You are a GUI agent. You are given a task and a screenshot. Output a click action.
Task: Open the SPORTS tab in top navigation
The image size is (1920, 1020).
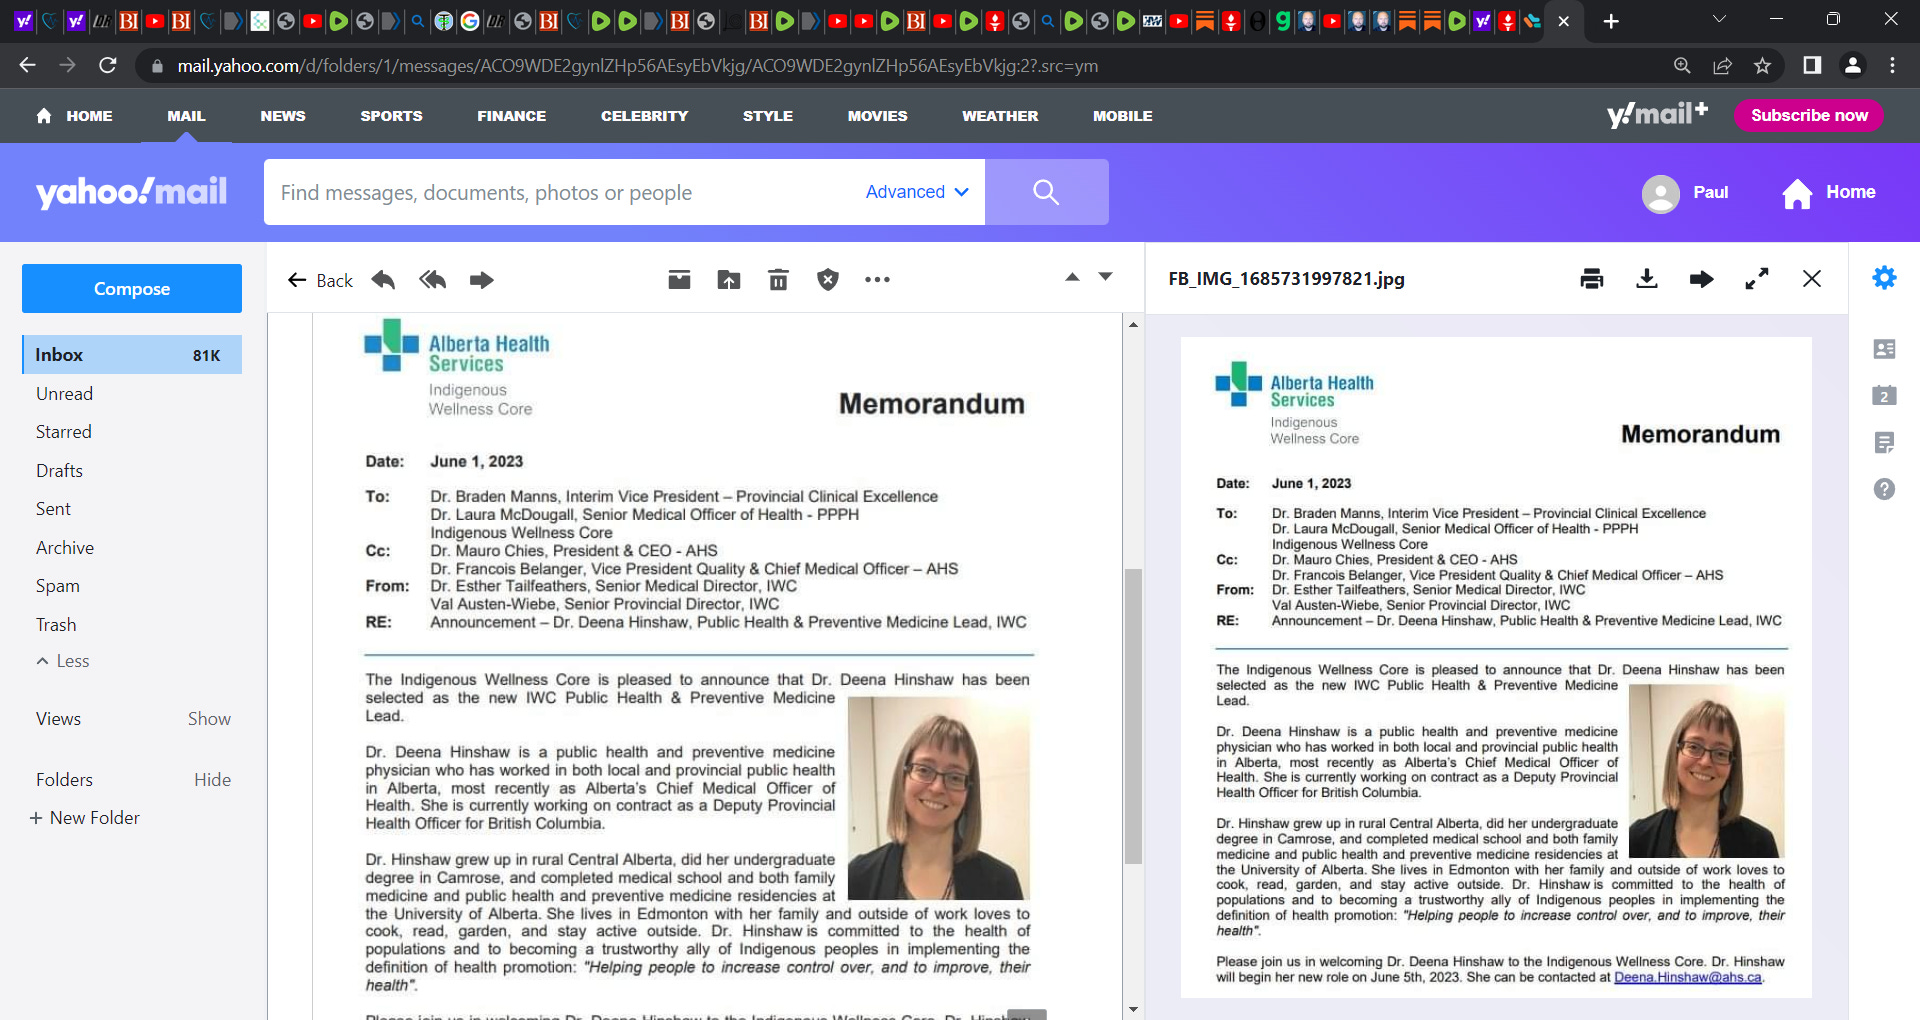391,116
